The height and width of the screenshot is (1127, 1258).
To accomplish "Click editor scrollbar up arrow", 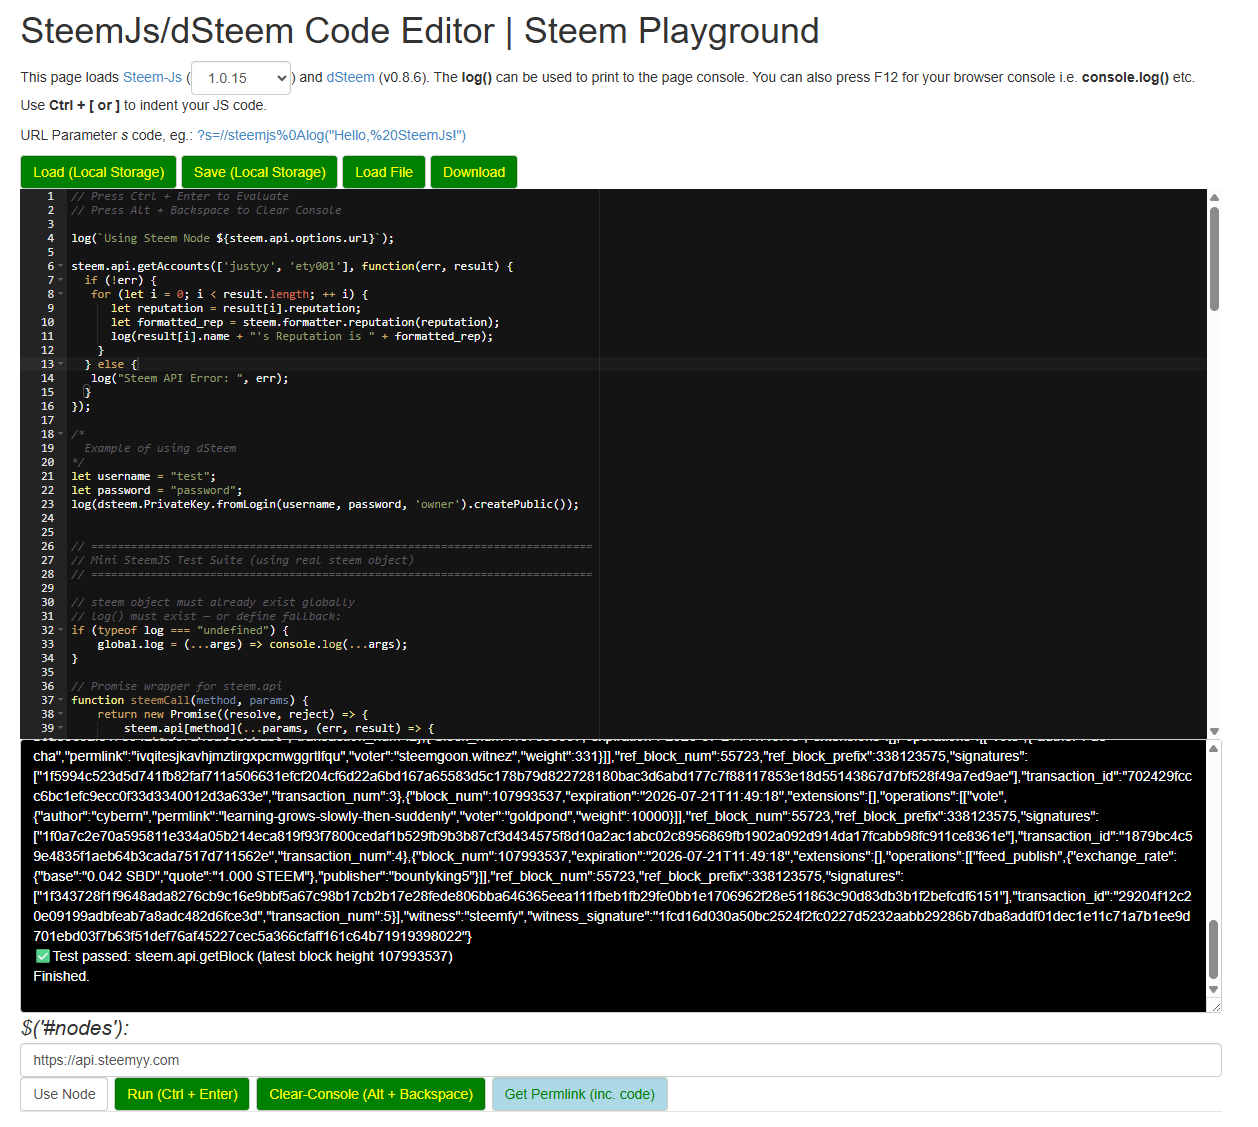I will [x=1214, y=197].
